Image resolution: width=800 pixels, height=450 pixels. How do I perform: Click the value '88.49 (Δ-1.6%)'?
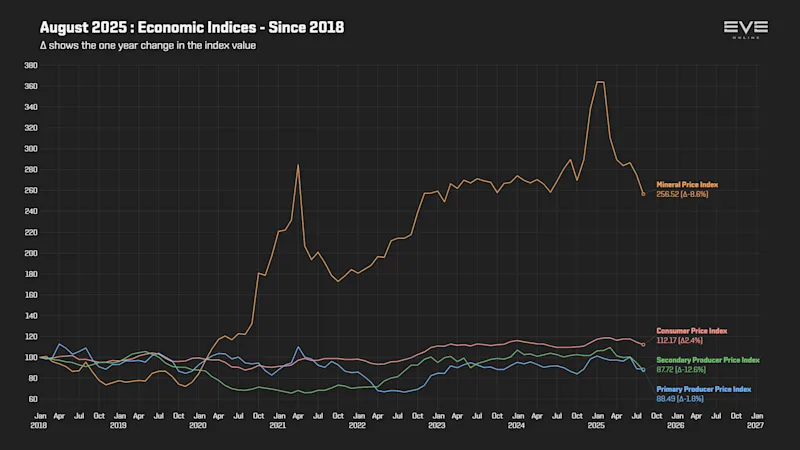[x=680, y=399]
